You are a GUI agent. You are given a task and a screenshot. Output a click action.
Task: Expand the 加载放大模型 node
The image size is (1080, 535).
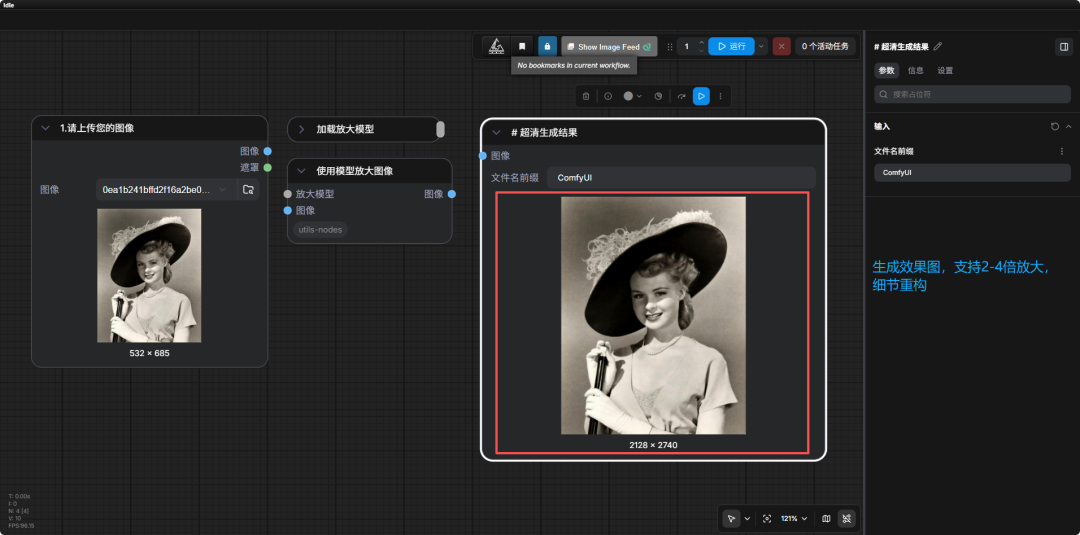tap(301, 129)
